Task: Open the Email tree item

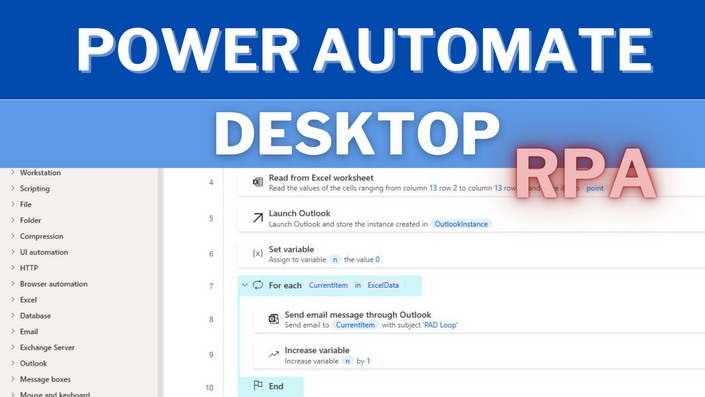Action: pos(29,331)
